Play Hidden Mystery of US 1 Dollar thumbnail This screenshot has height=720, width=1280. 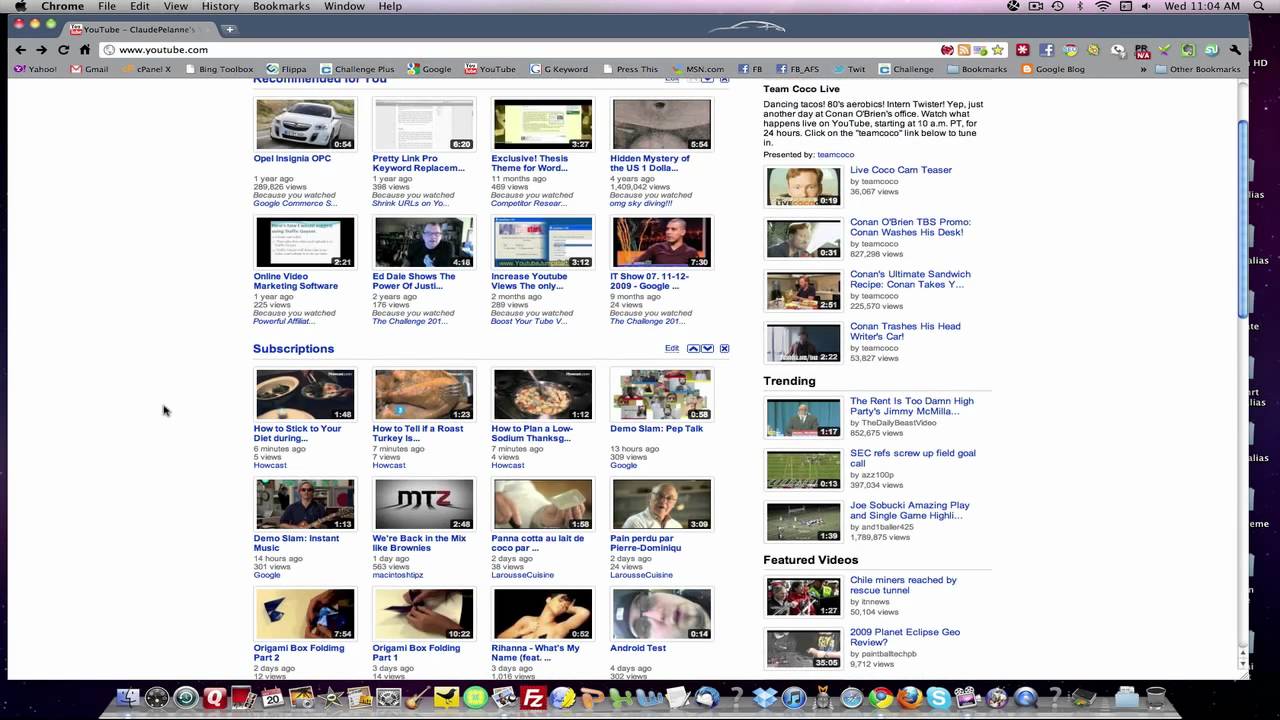(661, 124)
